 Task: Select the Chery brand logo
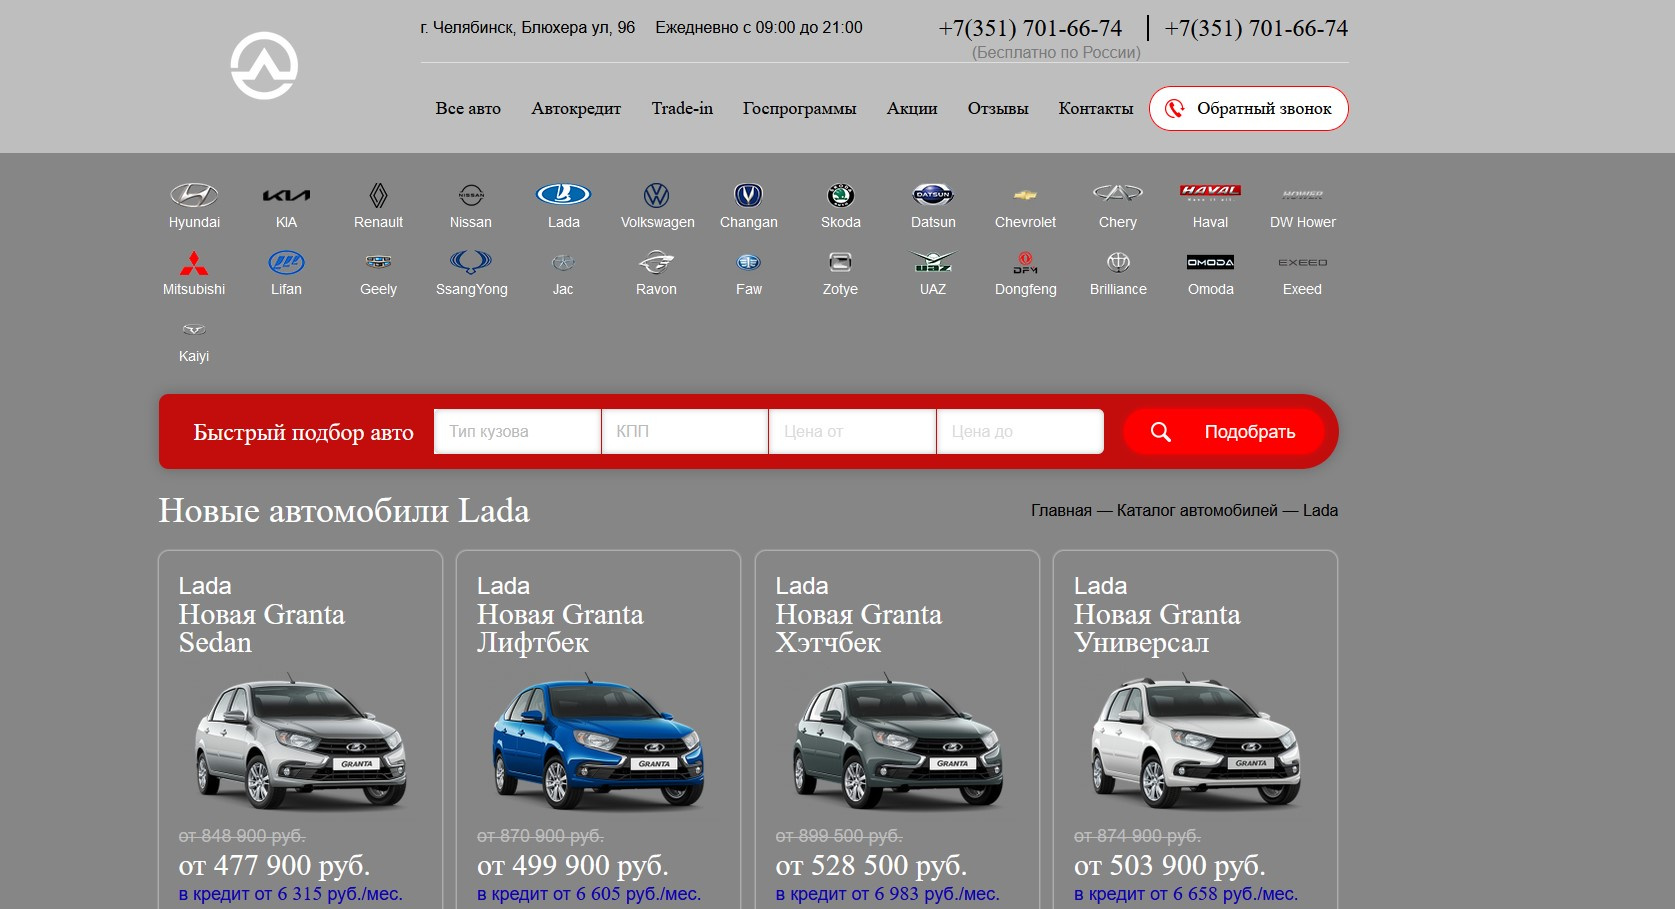click(x=1117, y=193)
